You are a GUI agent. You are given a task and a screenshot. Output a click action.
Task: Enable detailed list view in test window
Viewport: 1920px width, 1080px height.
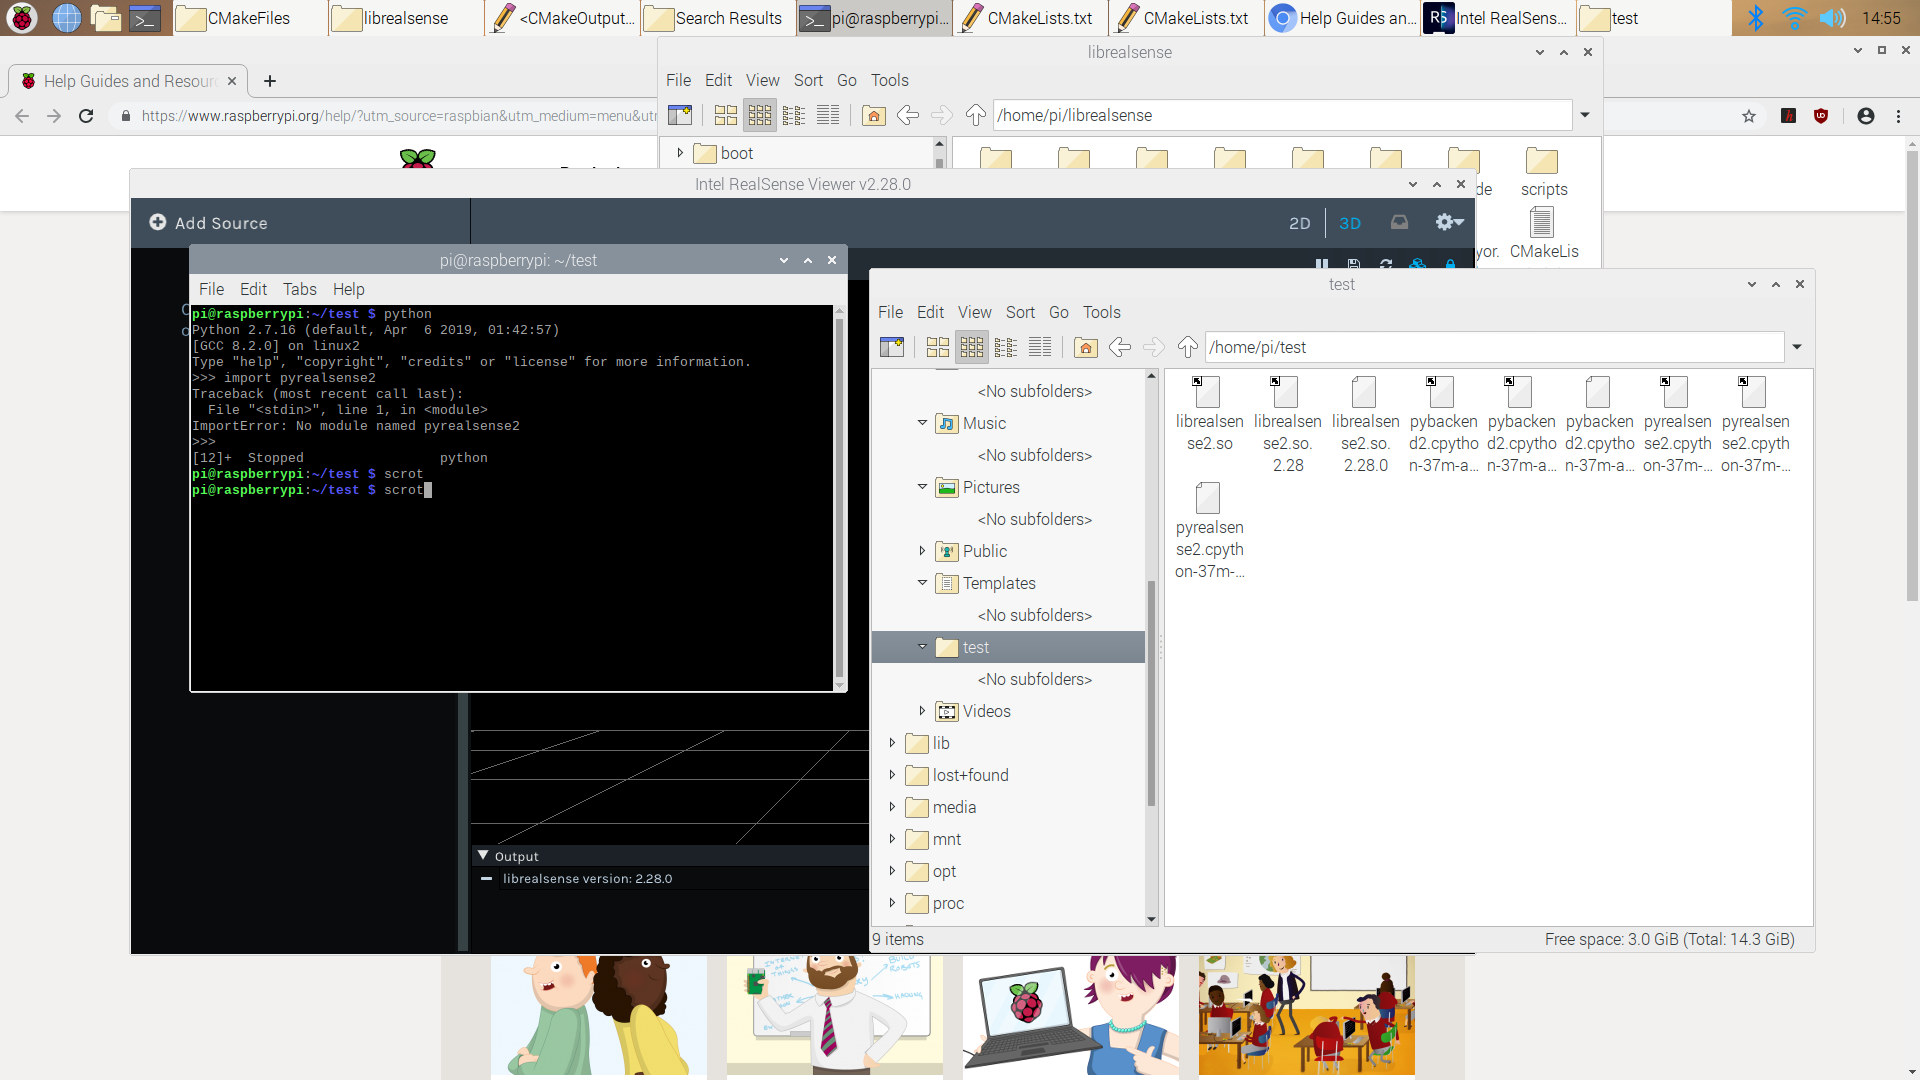(x=1039, y=347)
